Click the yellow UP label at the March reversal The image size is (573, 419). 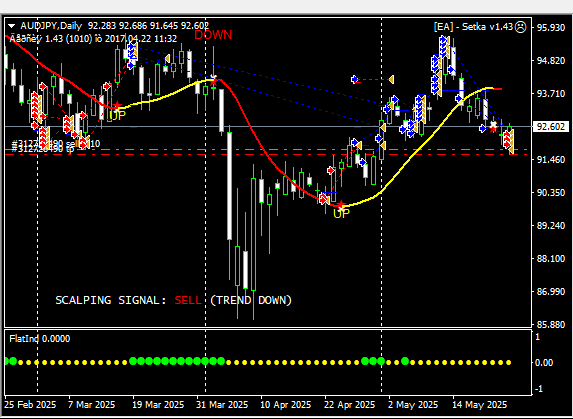[x=117, y=115]
